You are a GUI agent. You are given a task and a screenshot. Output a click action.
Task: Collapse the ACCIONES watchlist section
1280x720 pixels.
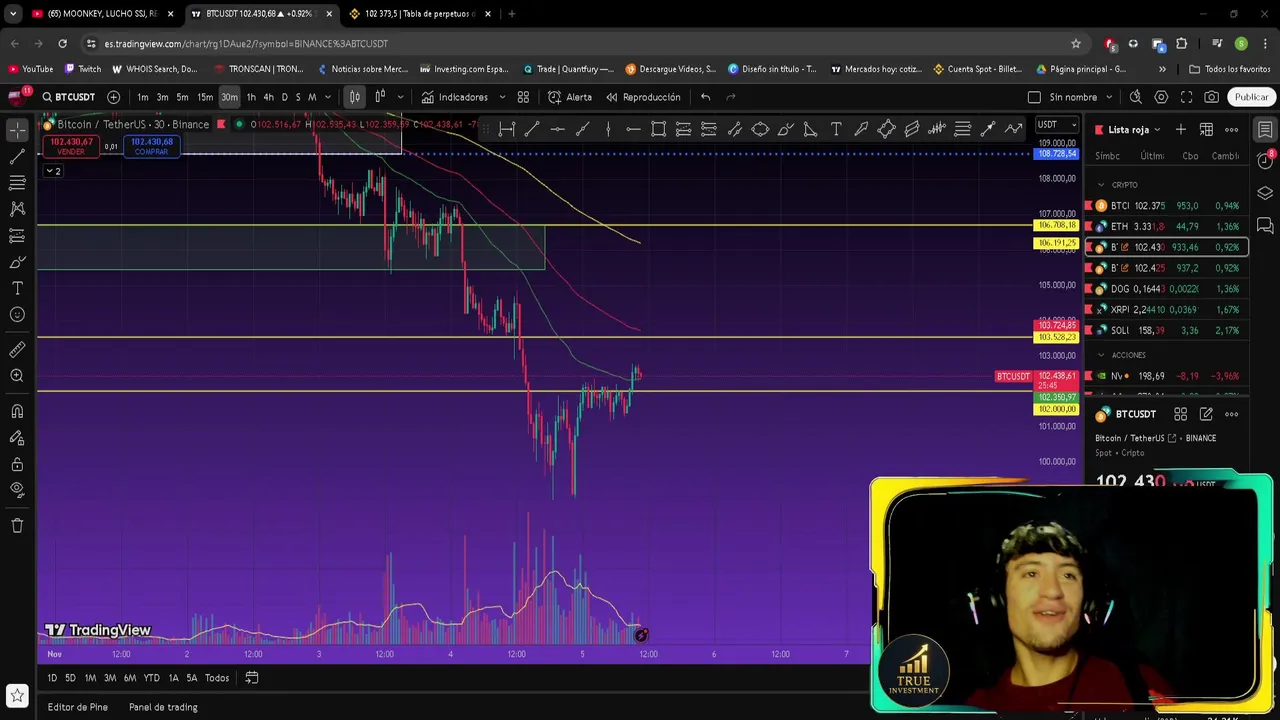1101,355
